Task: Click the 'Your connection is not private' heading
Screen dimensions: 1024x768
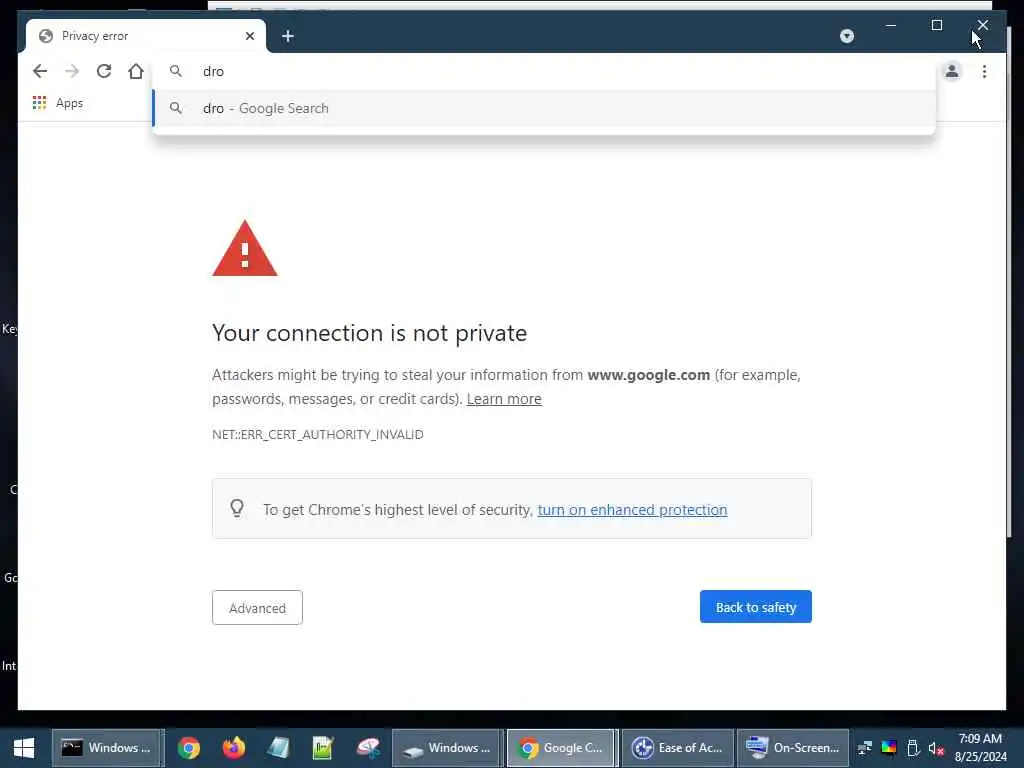Action: [x=370, y=334]
